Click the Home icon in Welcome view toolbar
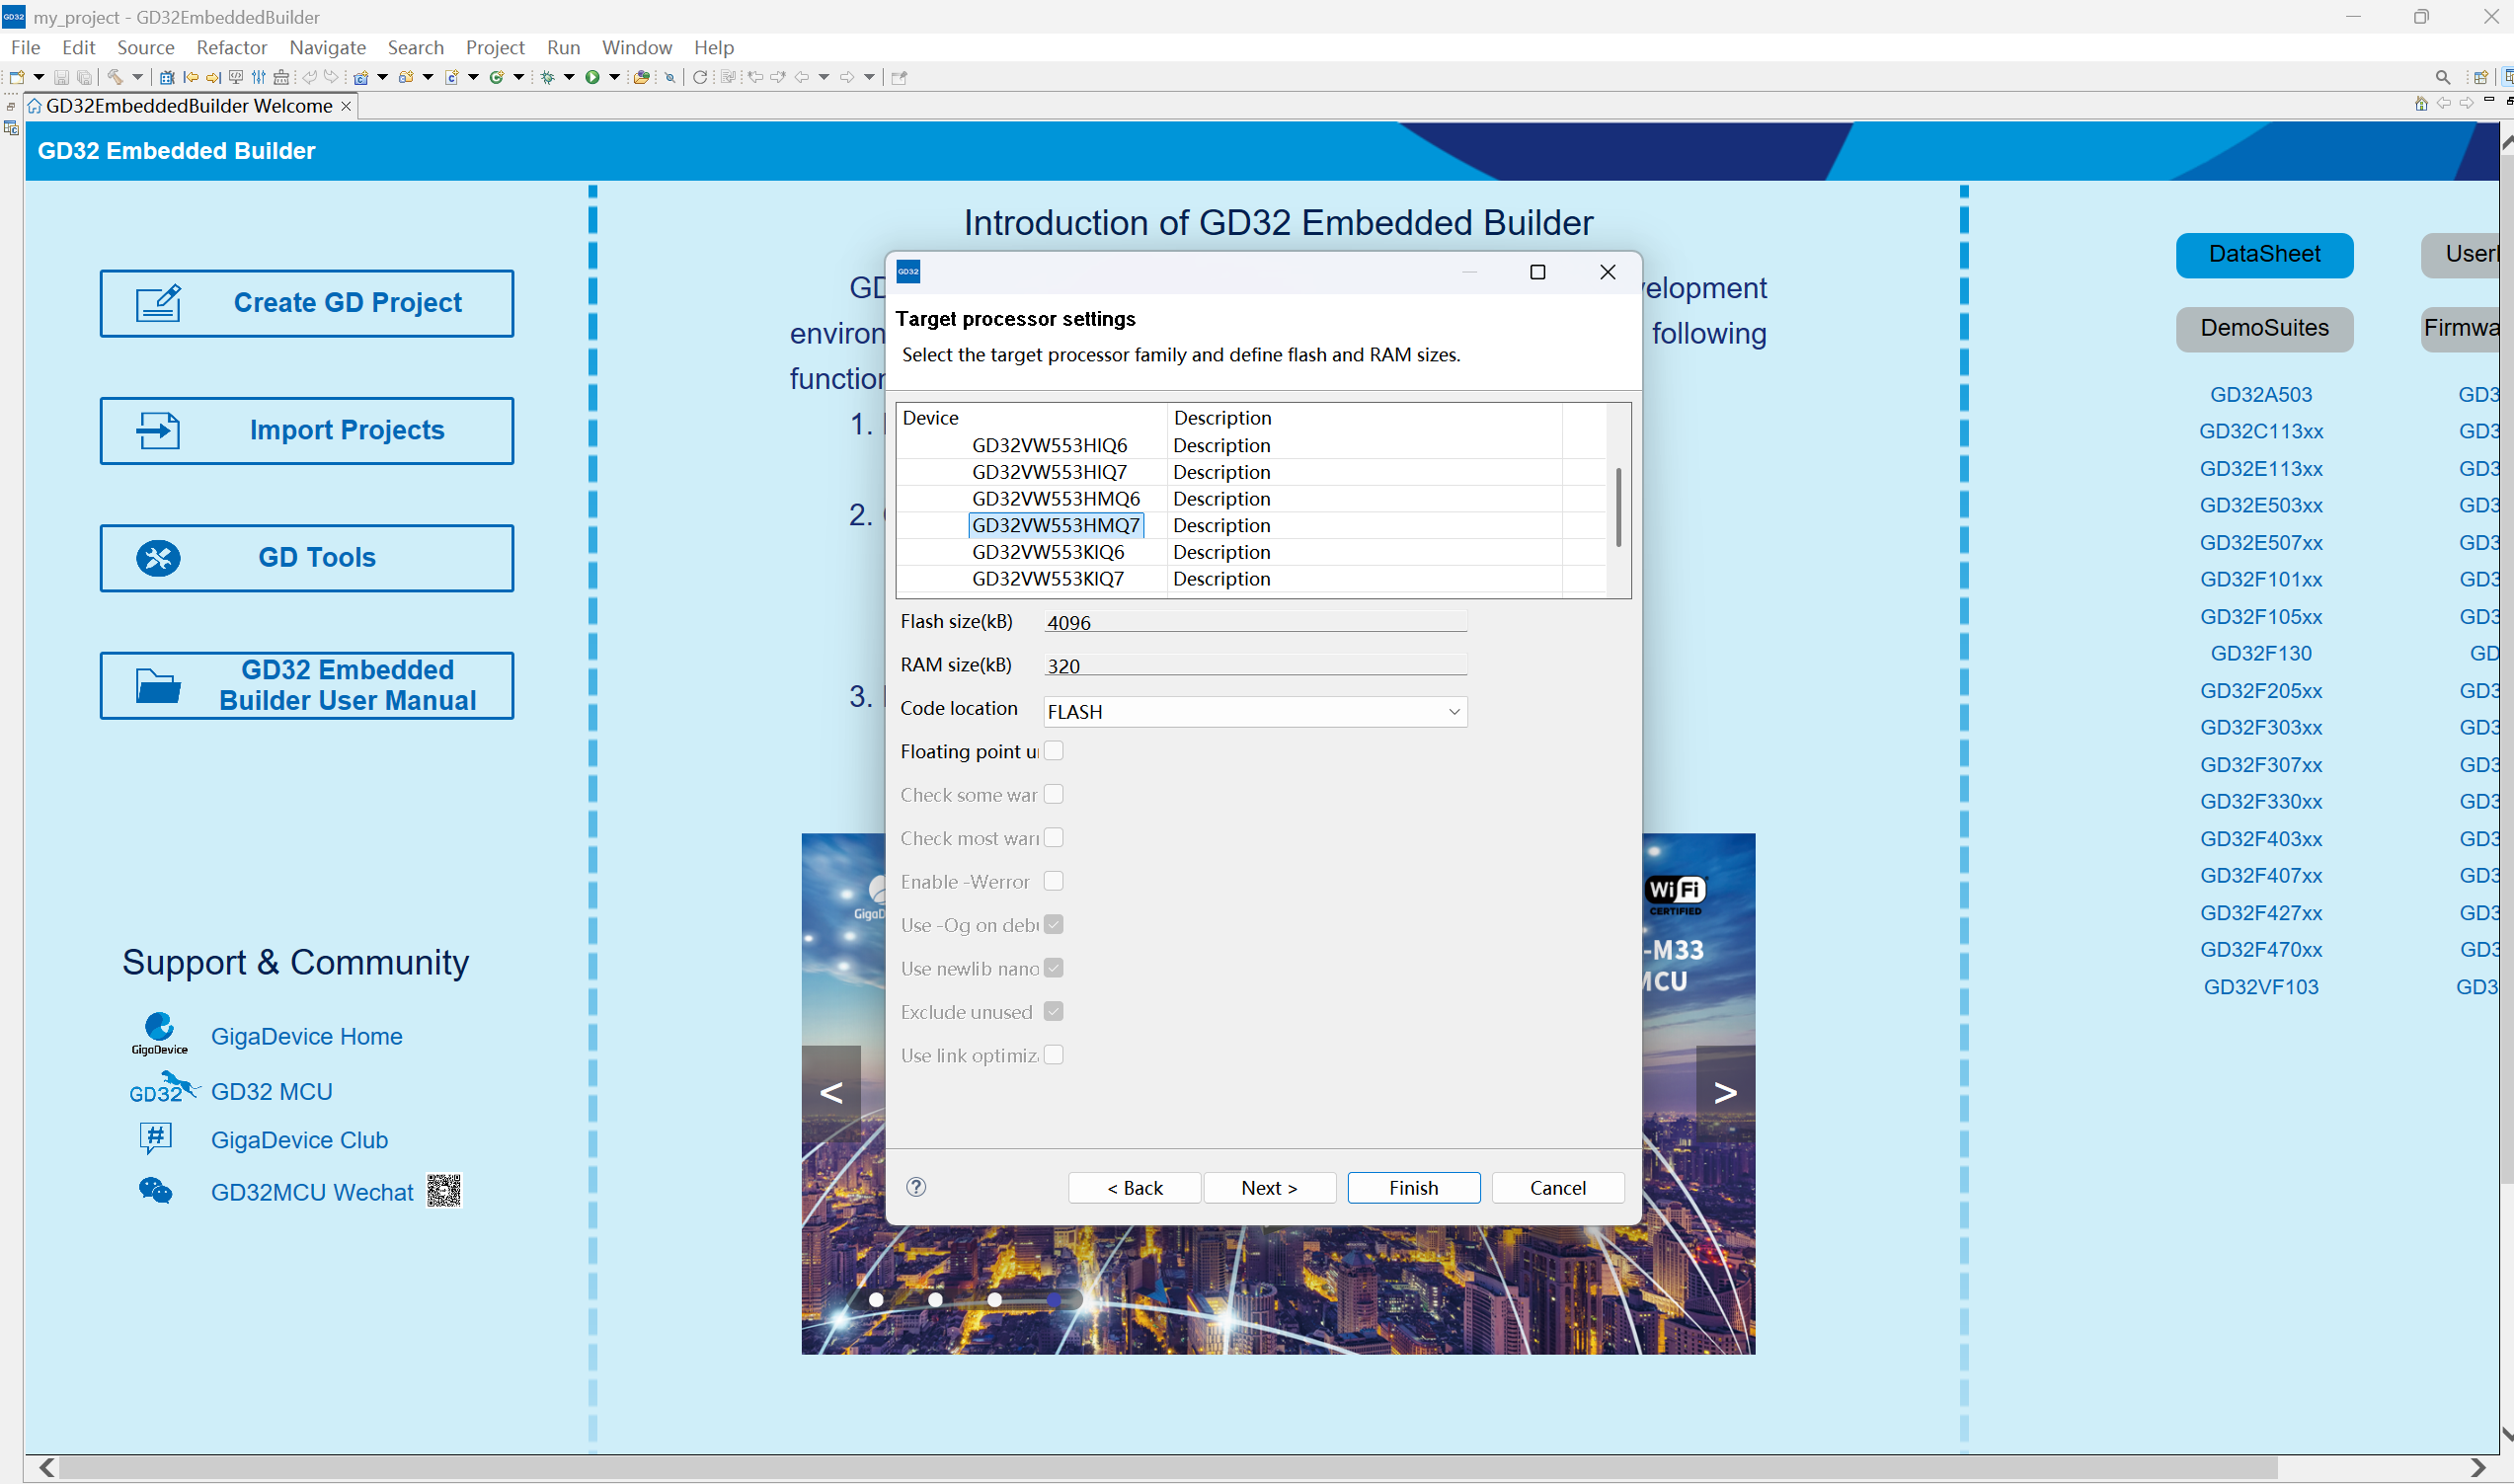The height and width of the screenshot is (1484, 2514). point(2421,103)
